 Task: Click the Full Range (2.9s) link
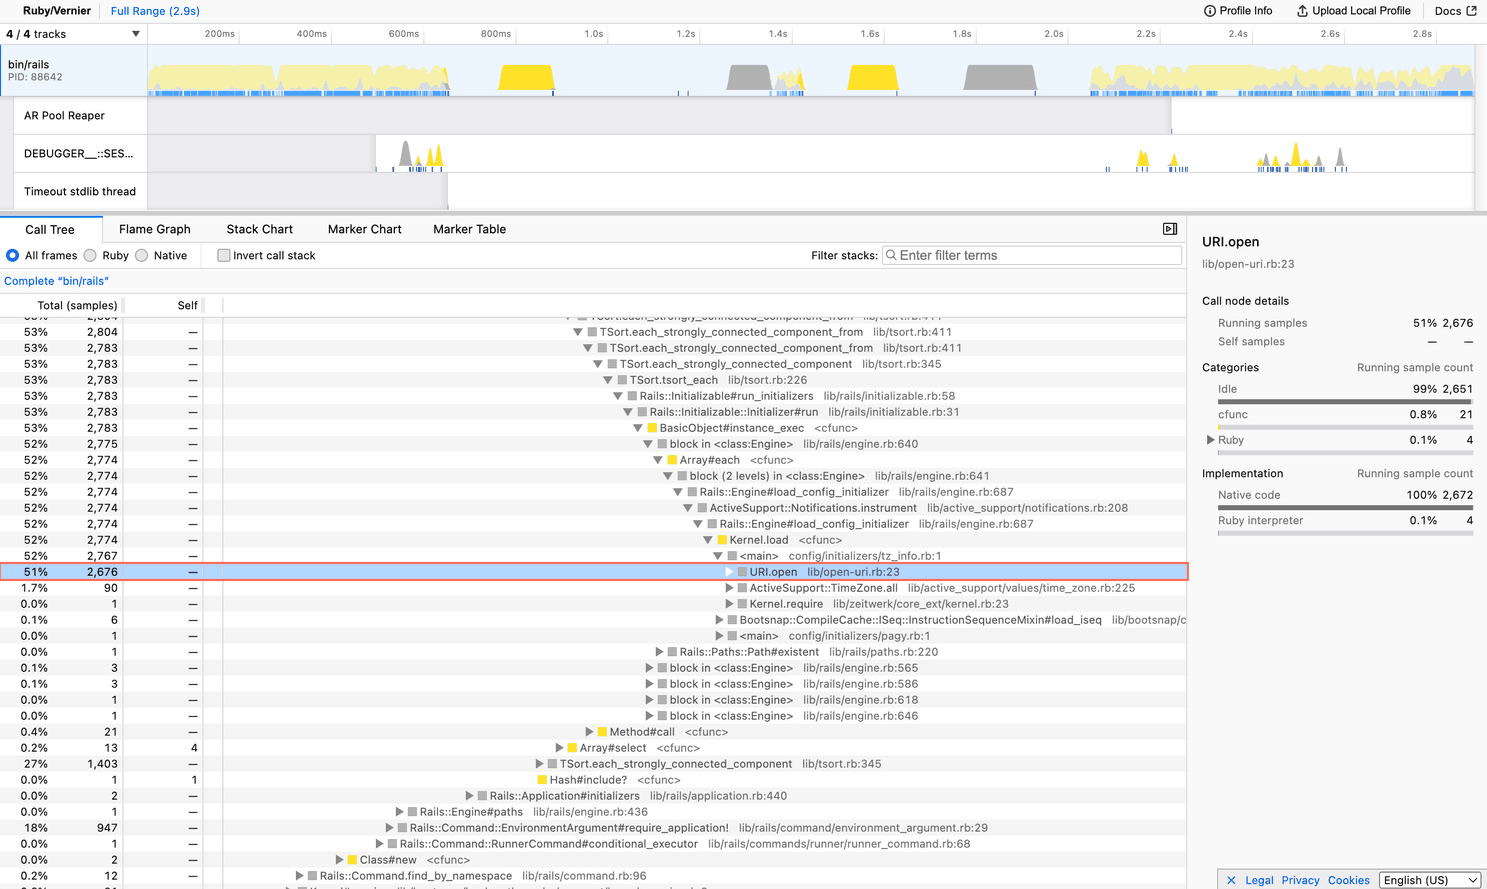pos(154,11)
